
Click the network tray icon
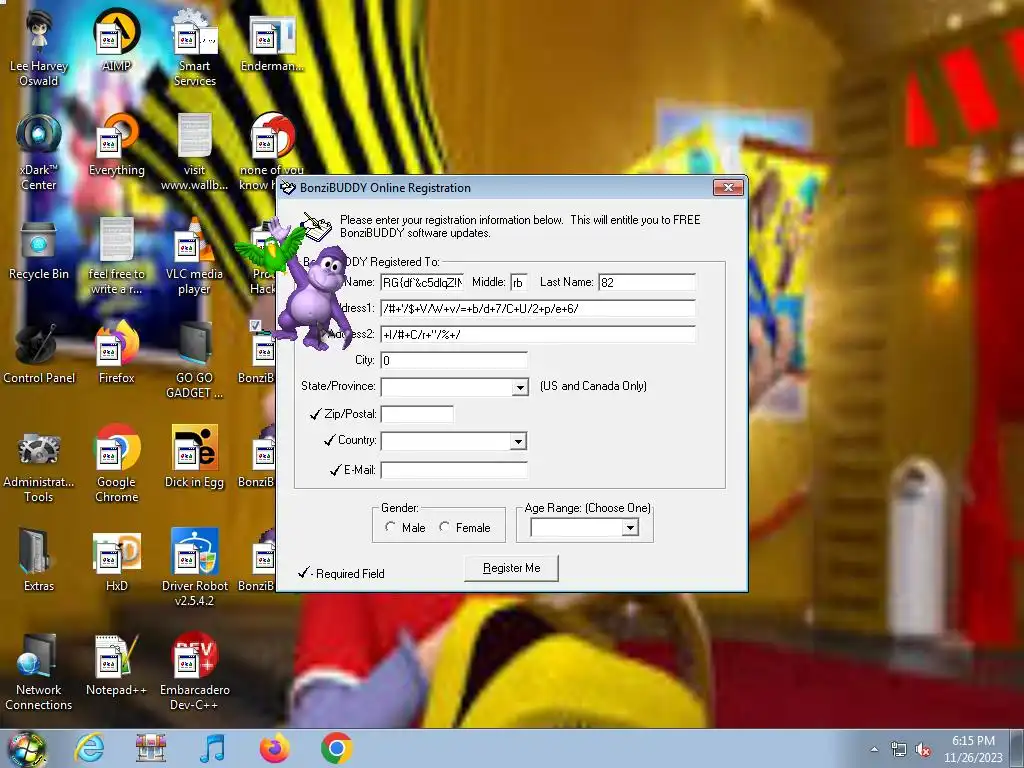coord(899,750)
